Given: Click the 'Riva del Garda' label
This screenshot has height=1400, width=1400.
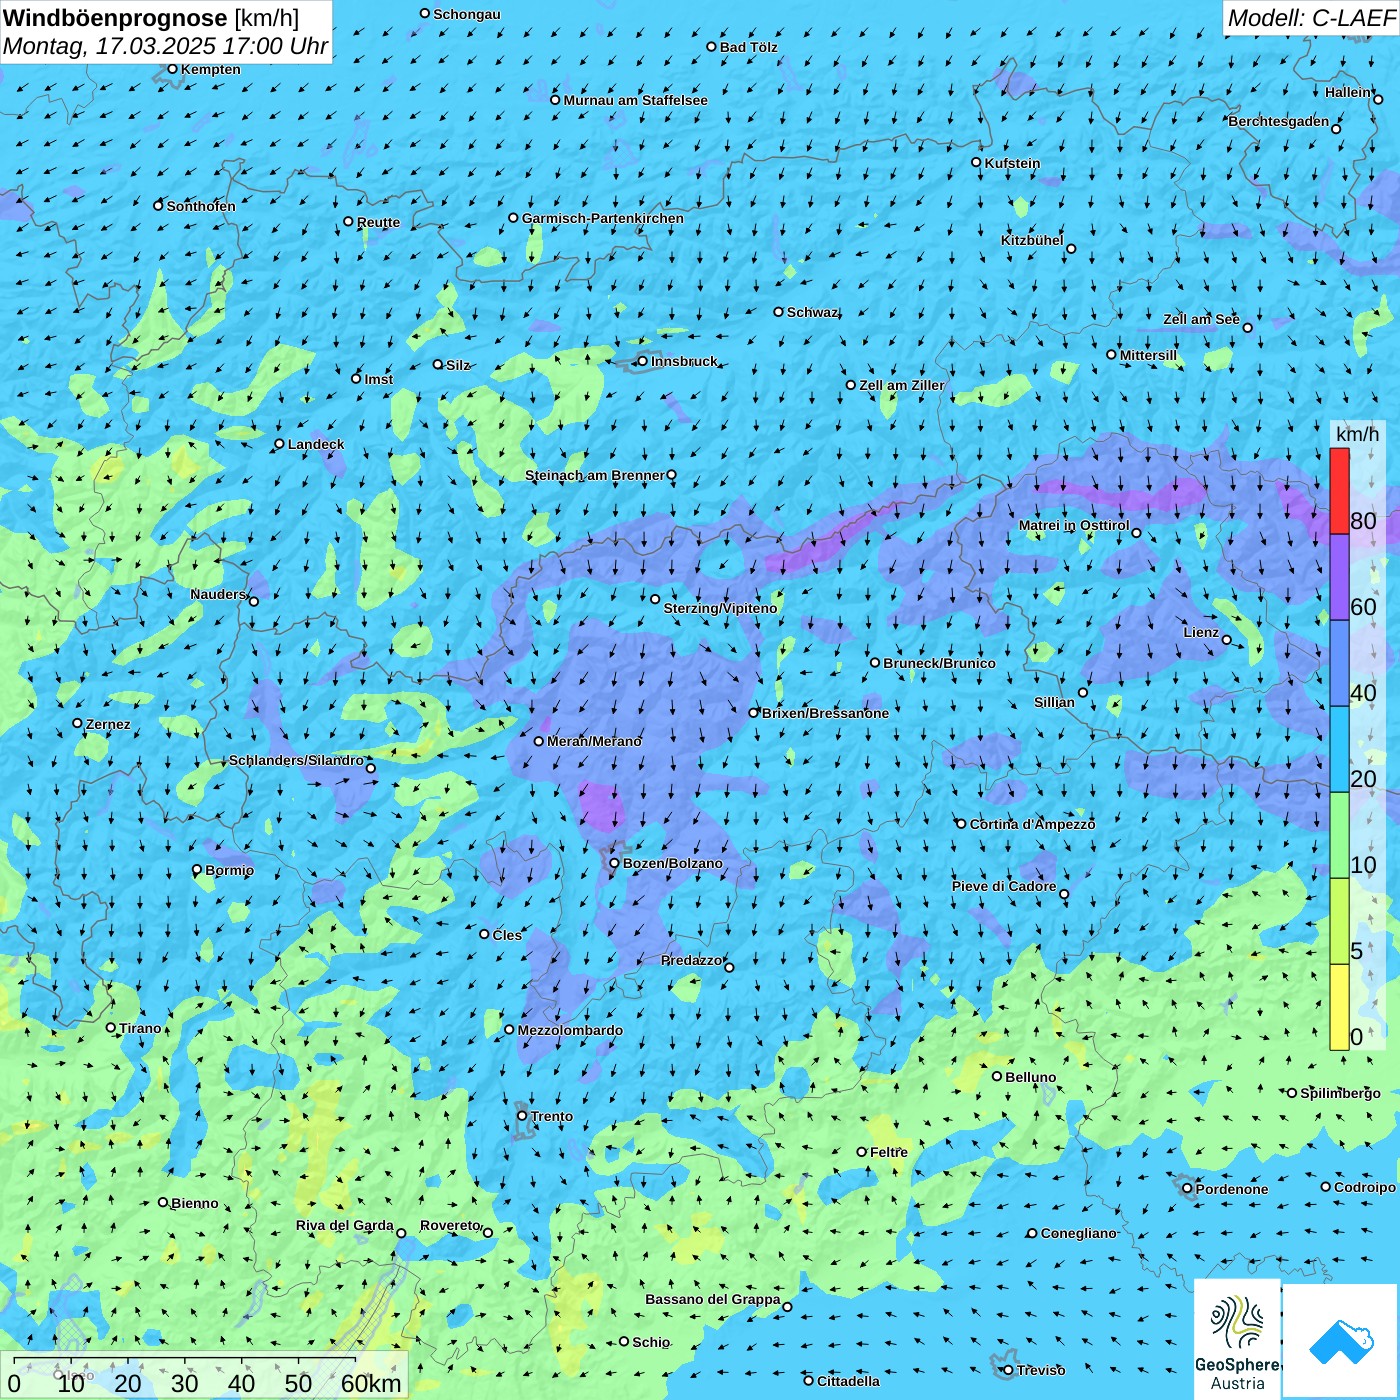Looking at the screenshot, I should 345,1225.
